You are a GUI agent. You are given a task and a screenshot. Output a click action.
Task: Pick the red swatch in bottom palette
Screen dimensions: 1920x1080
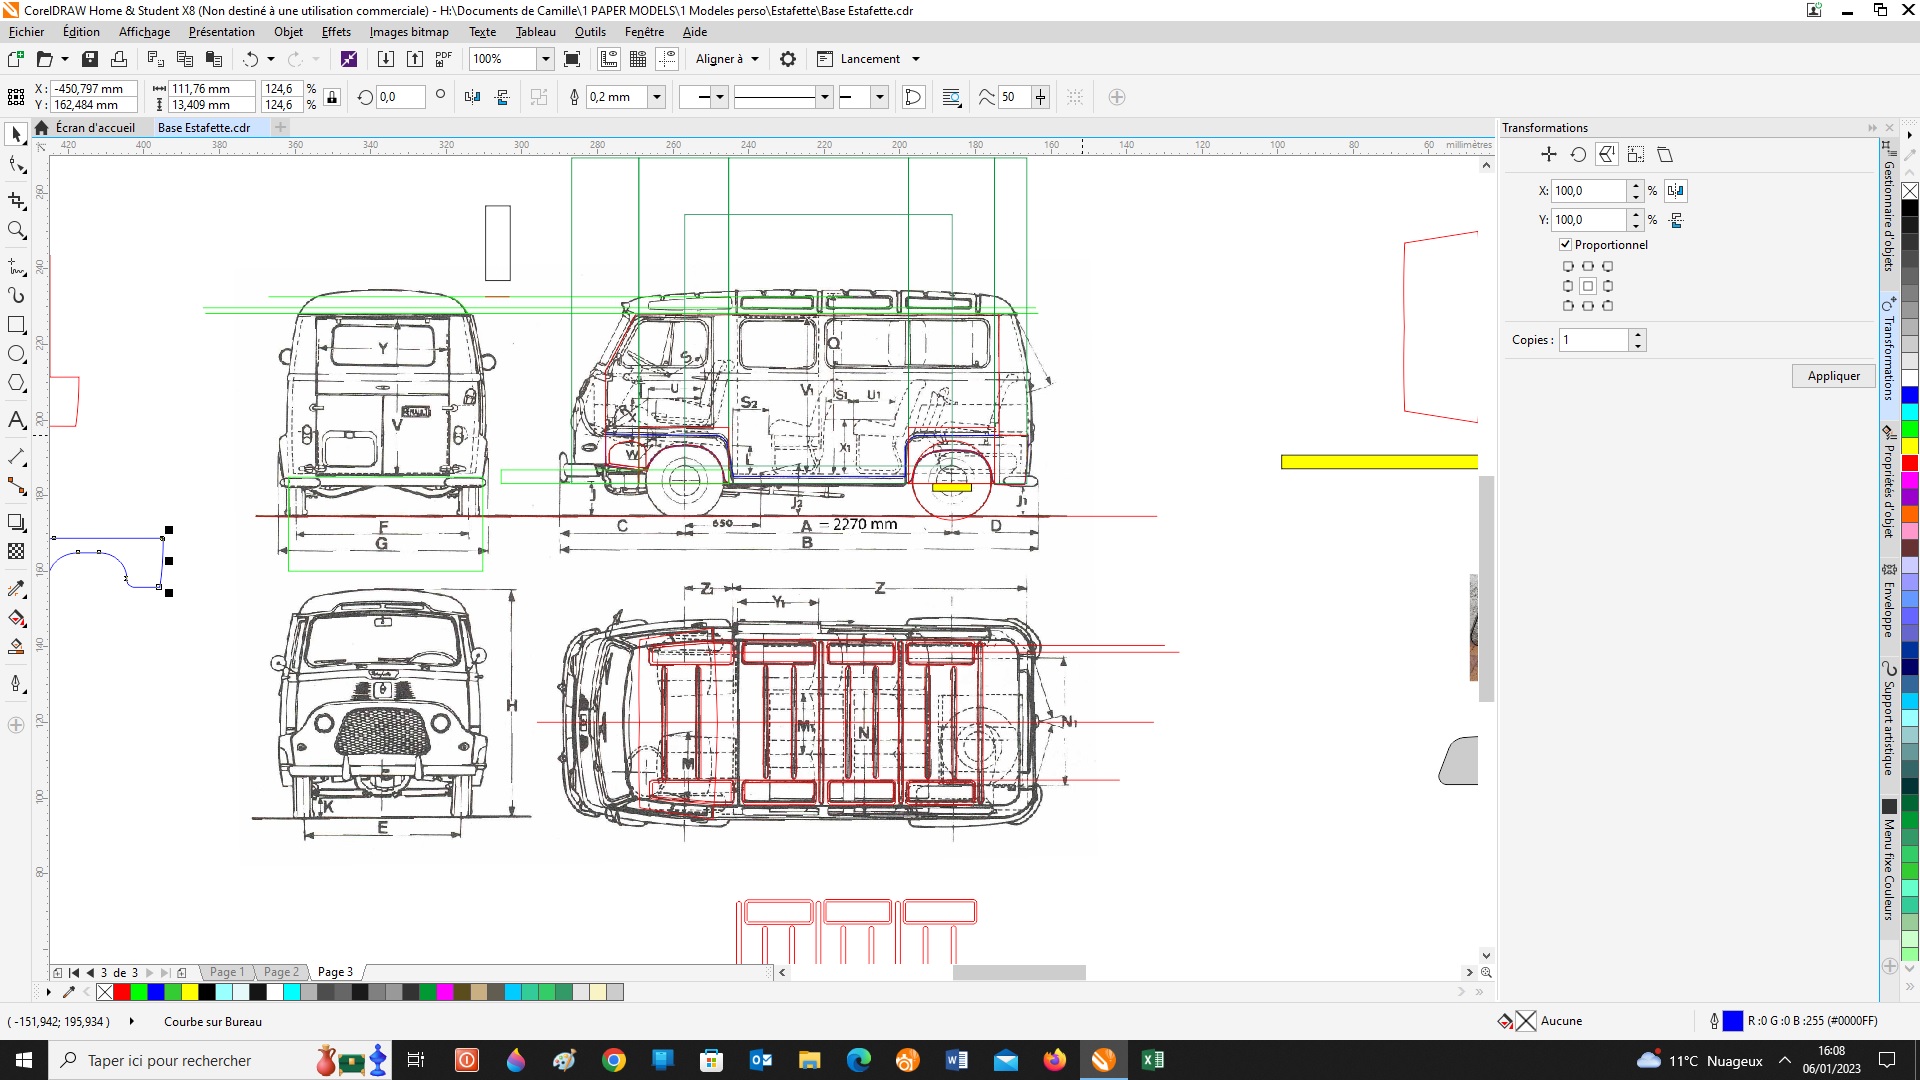(x=122, y=992)
